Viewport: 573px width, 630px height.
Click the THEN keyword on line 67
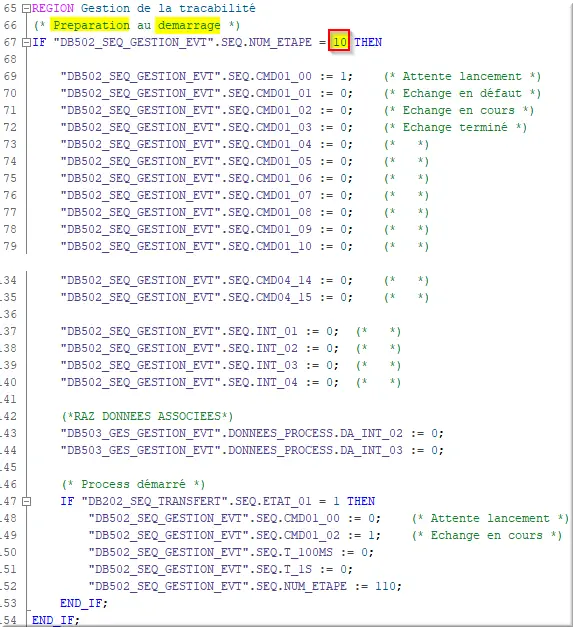(368, 42)
